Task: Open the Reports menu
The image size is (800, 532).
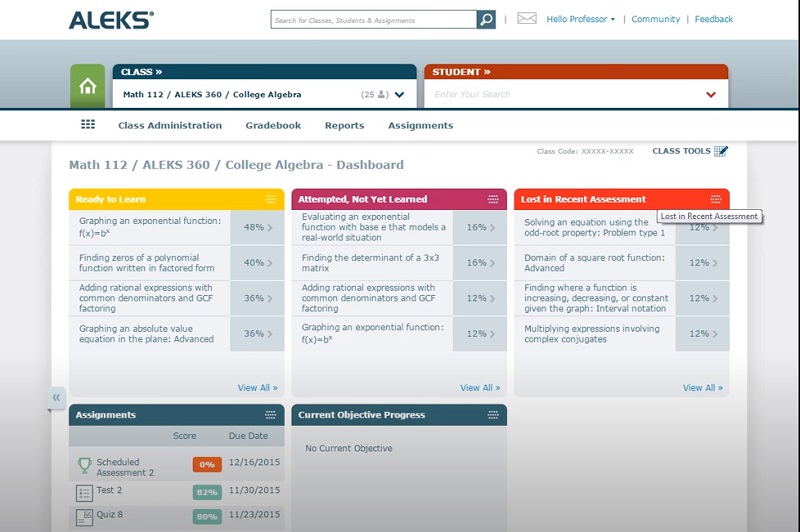Action: (x=344, y=125)
